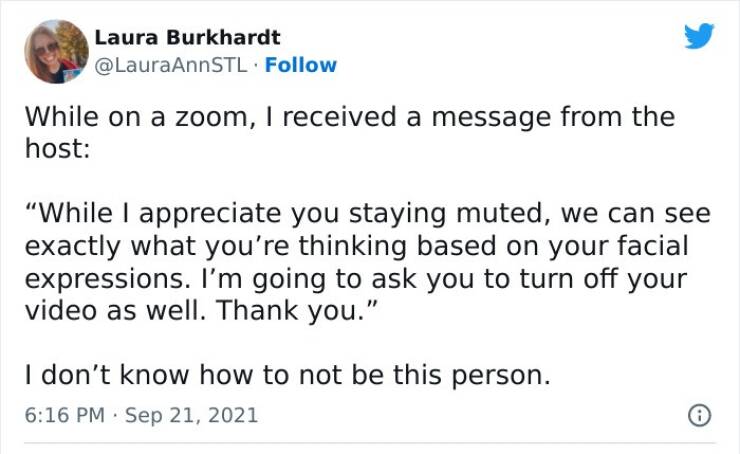
Task: Click the word "muted" in the quote
Action: click(x=513, y=215)
